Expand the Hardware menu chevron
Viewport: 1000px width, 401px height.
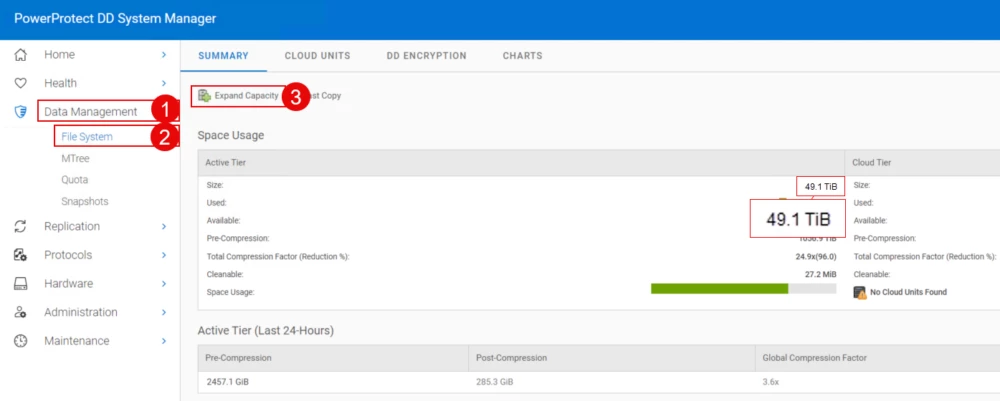[x=164, y=284]
